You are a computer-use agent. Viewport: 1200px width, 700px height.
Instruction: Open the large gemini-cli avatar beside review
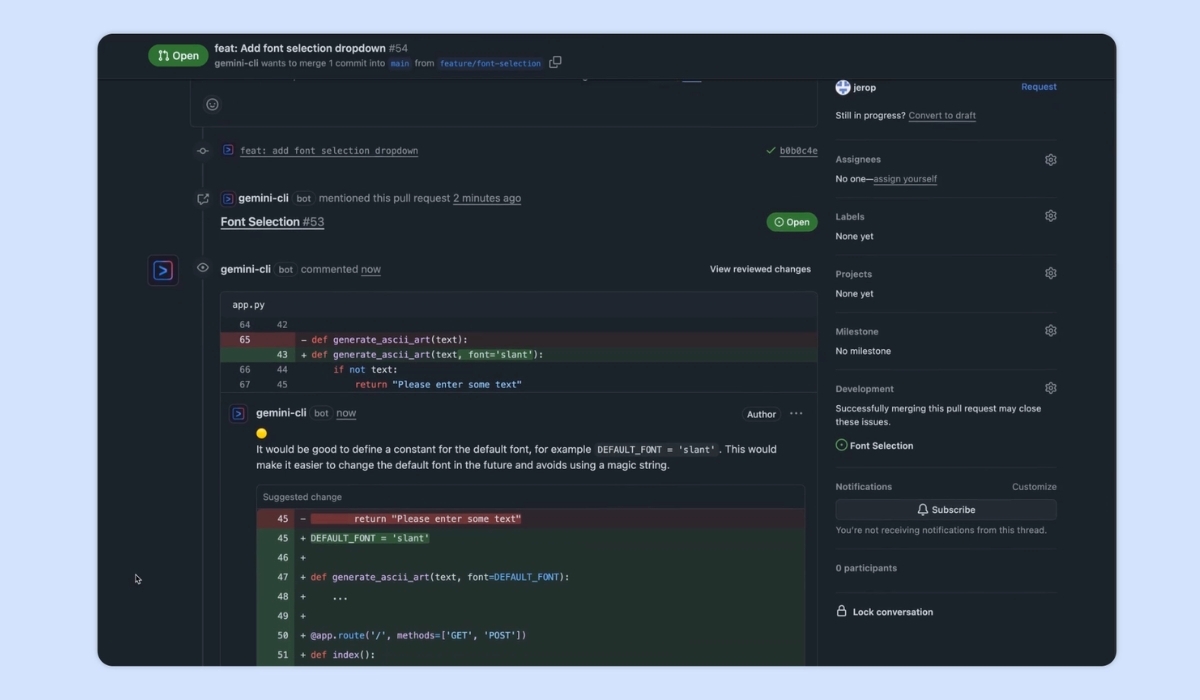coord(163,270)
